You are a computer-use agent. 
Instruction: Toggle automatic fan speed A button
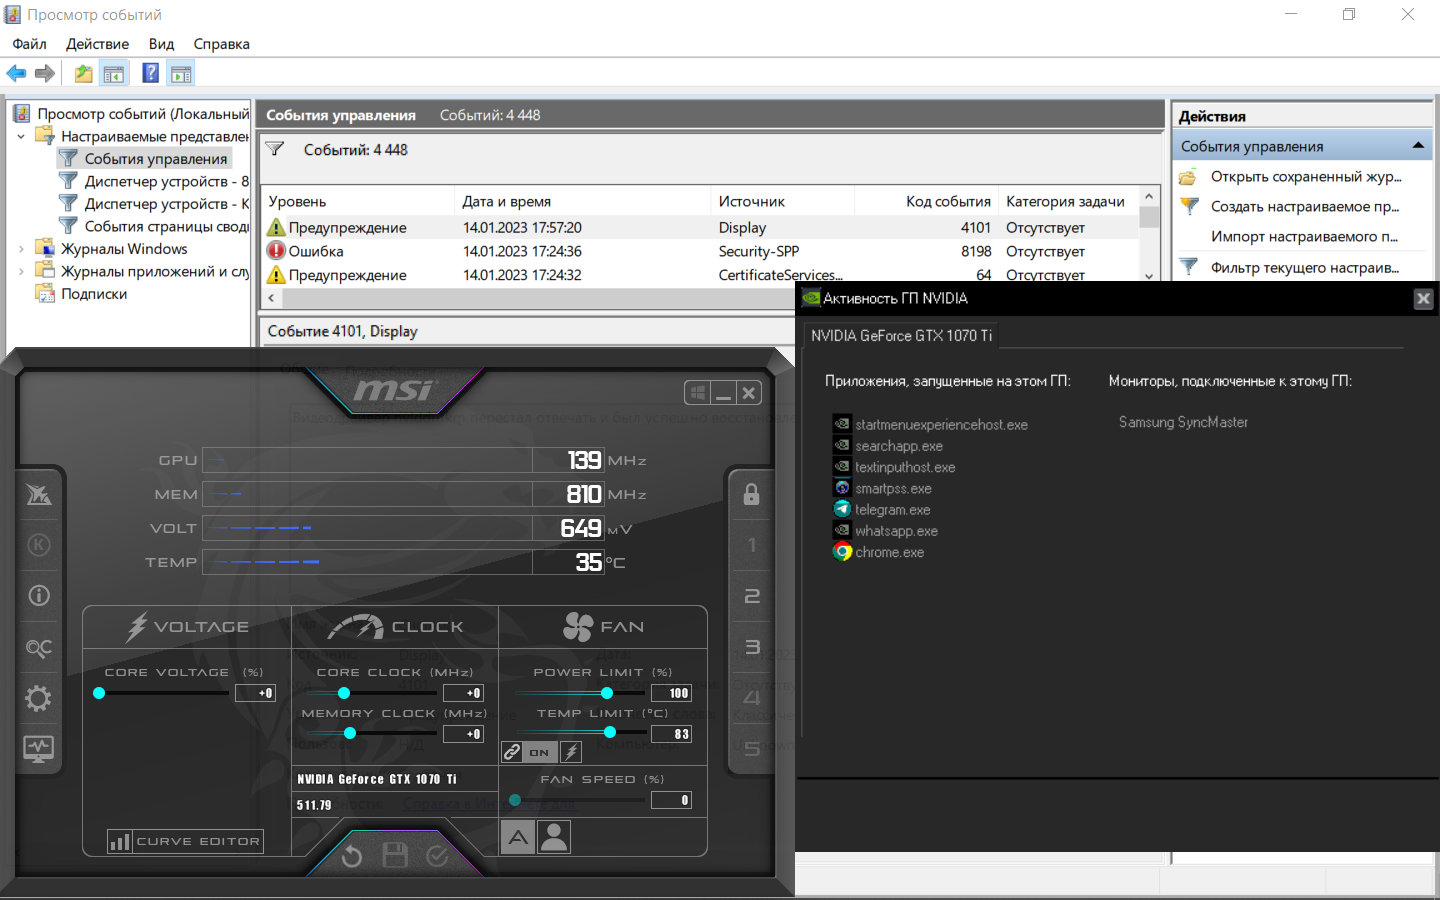[518, 837]
